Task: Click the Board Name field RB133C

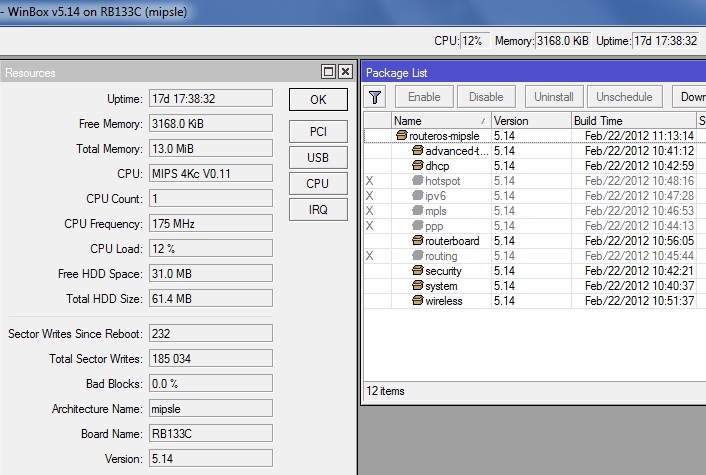Action: 211,434
